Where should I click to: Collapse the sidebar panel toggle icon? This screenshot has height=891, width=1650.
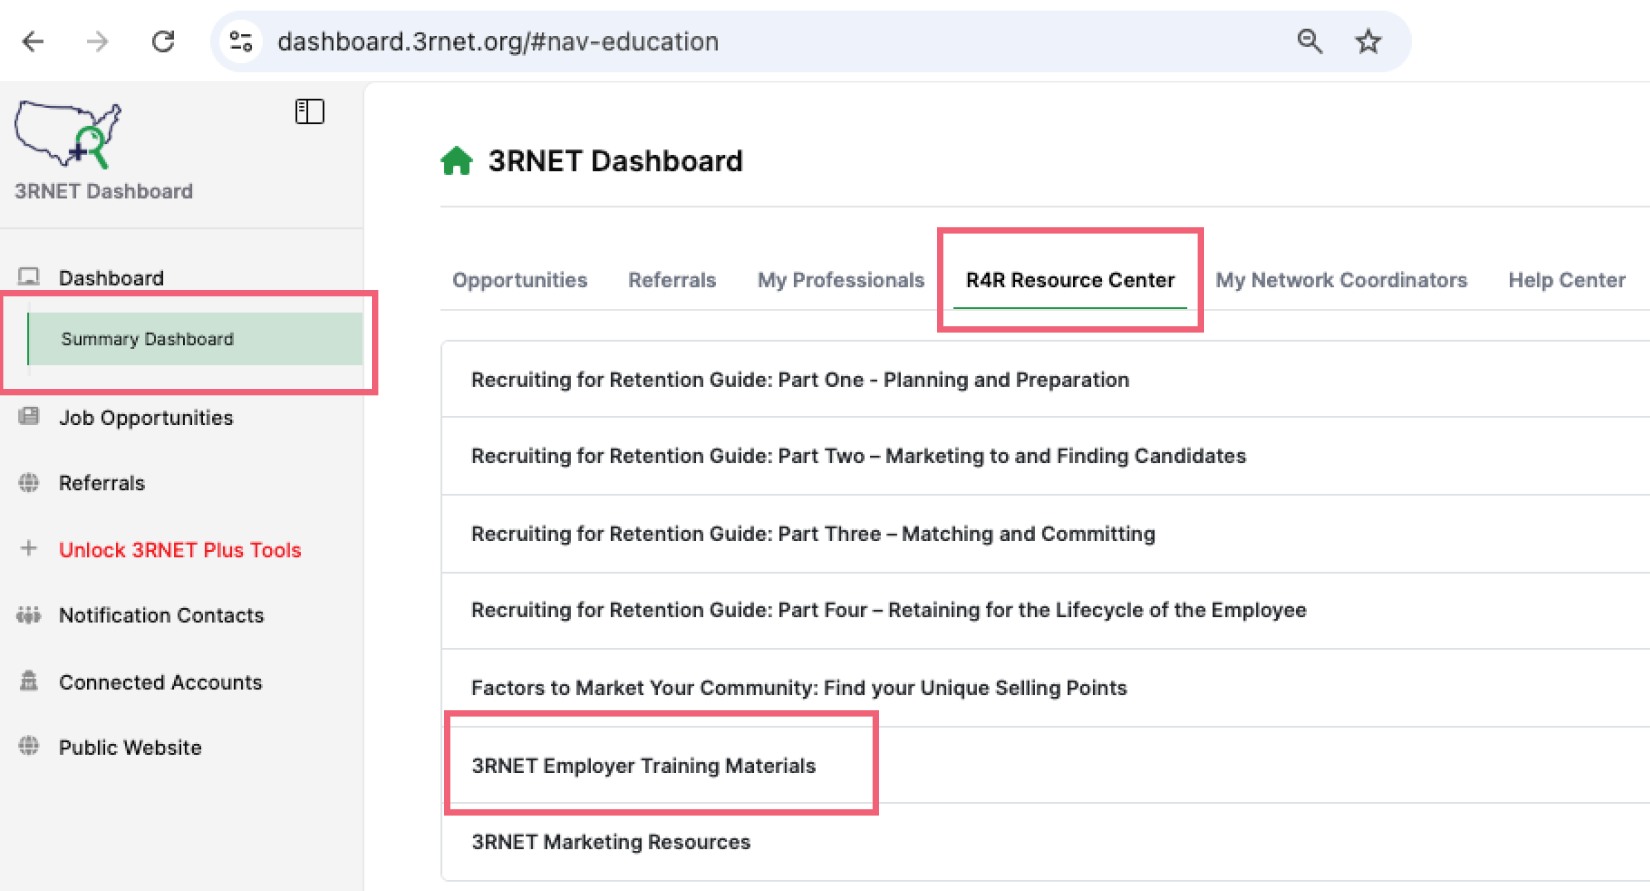pyautogui.click(x=310, y=111)
